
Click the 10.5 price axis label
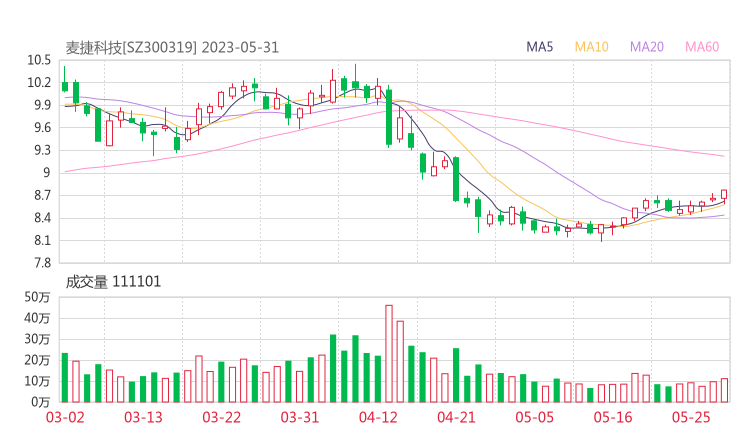coord(39,60)
